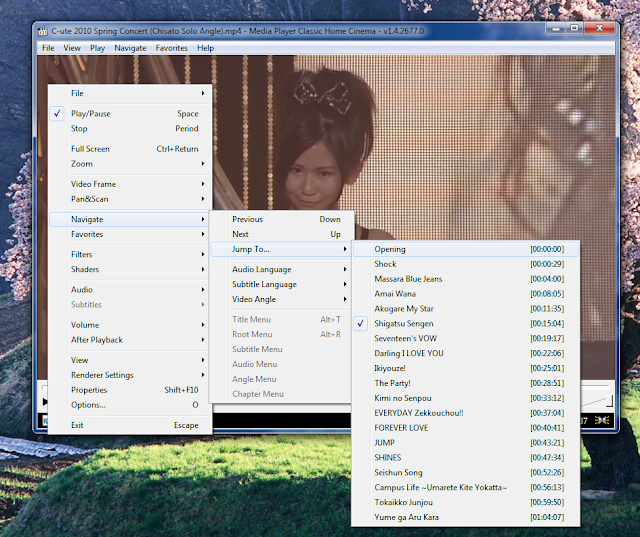Jump to Kimi no Senpou chapter

tap(466, 398)
